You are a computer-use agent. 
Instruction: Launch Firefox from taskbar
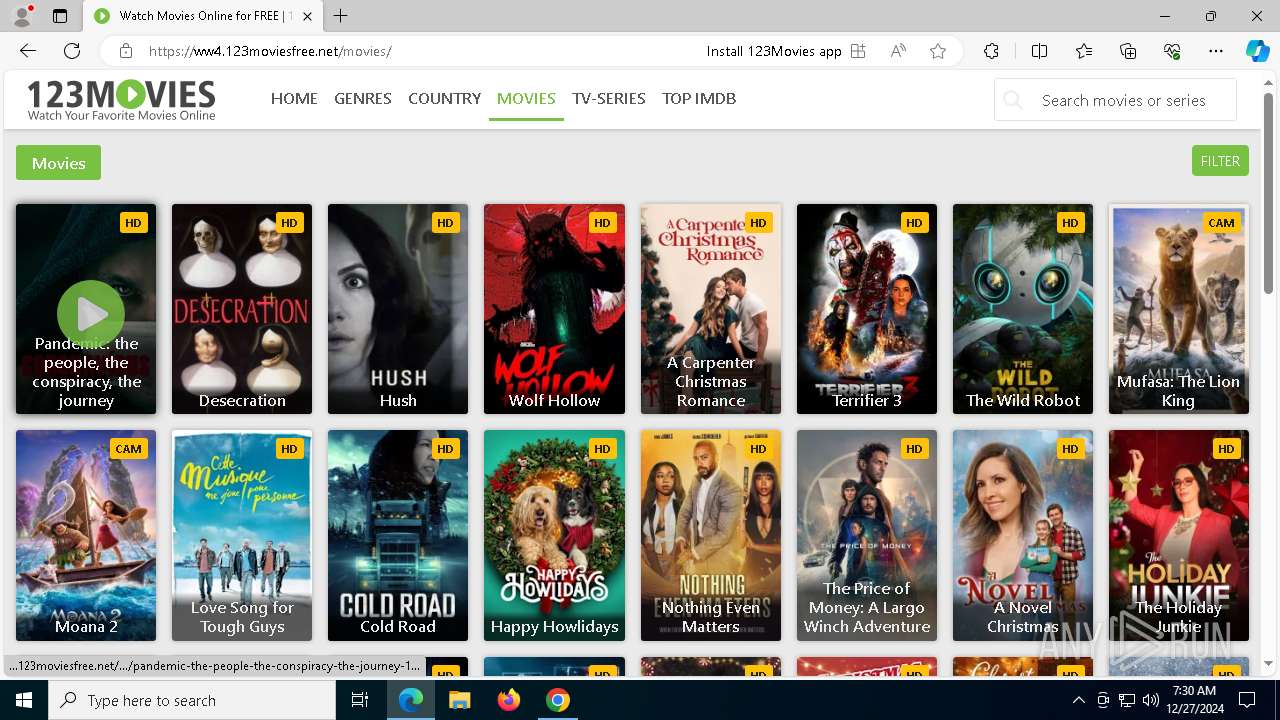pyautogui.click(x=509, y=700)
